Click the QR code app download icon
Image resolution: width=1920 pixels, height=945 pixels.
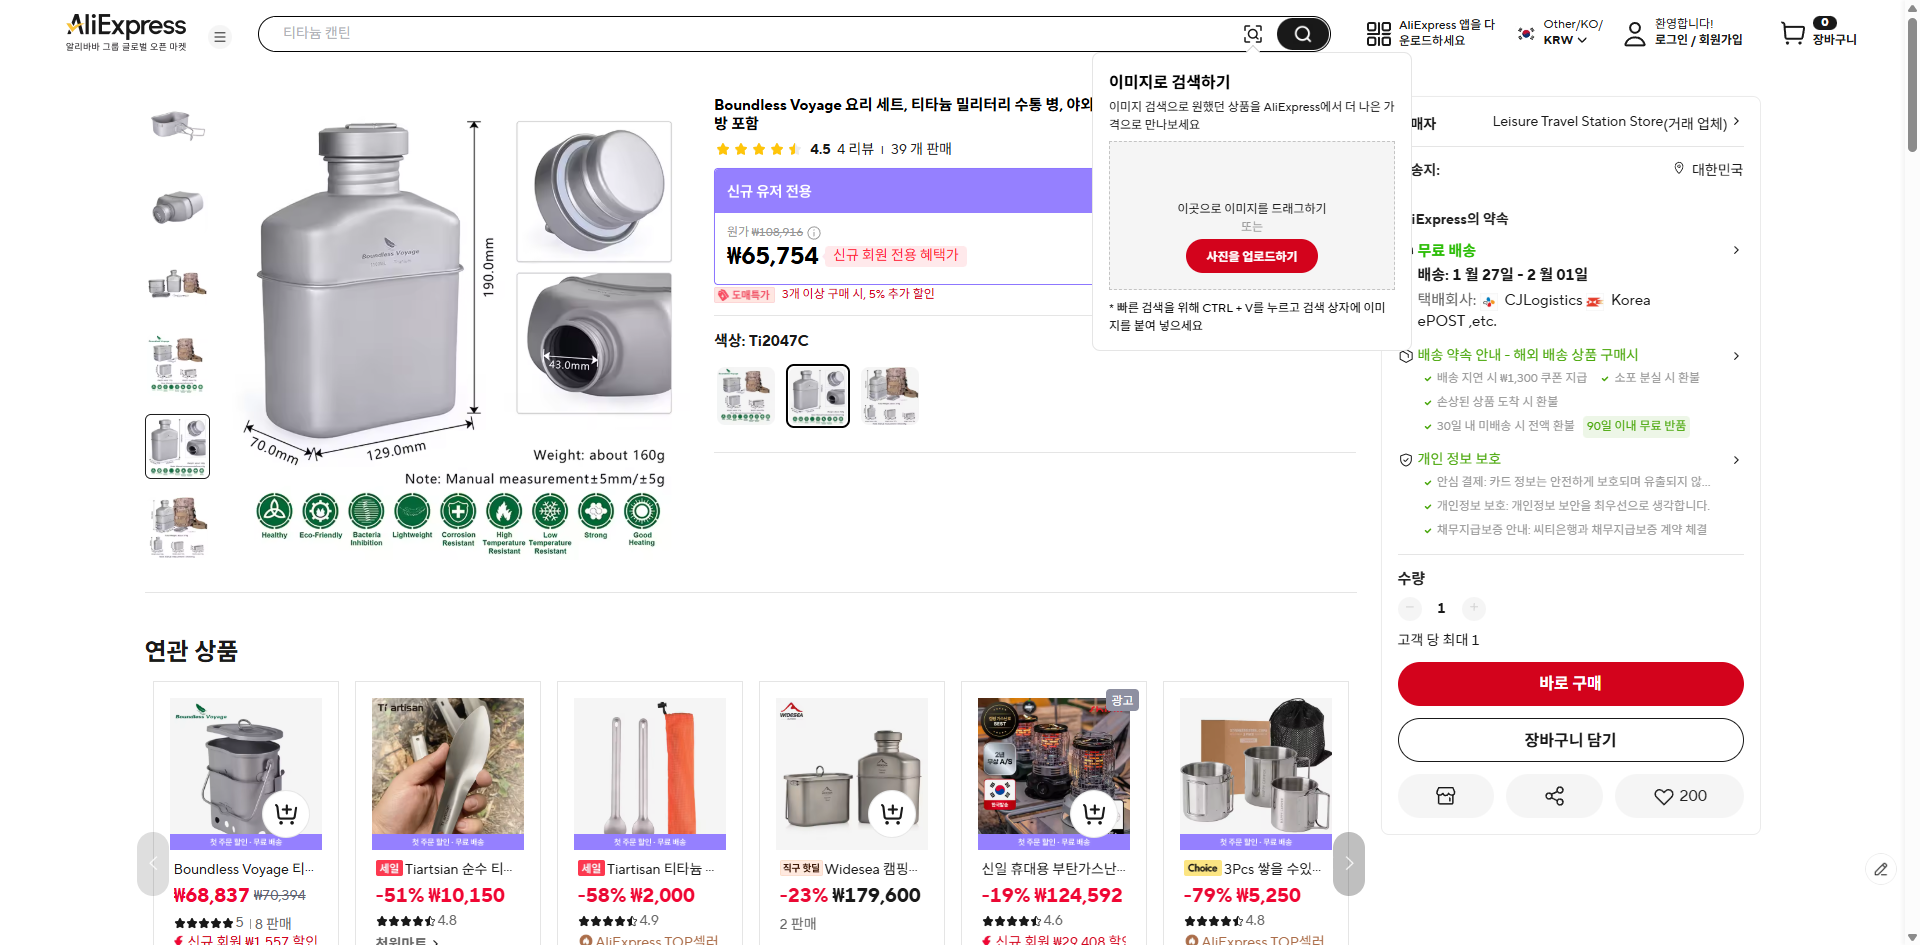click(1378, 34)
